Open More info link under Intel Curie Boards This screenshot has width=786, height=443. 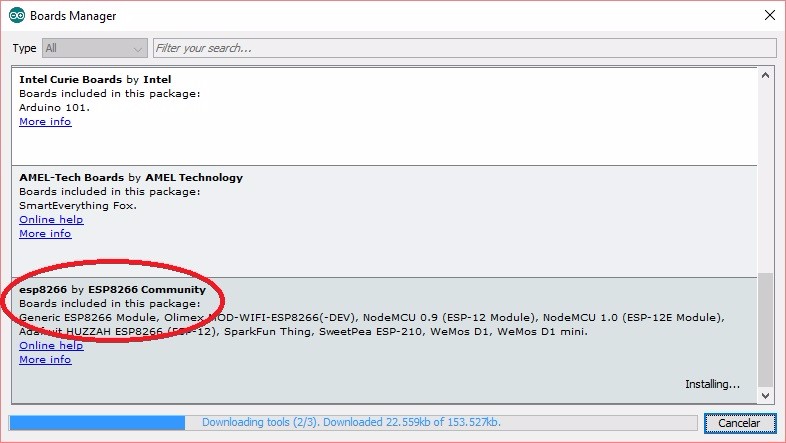coord(45,122)
